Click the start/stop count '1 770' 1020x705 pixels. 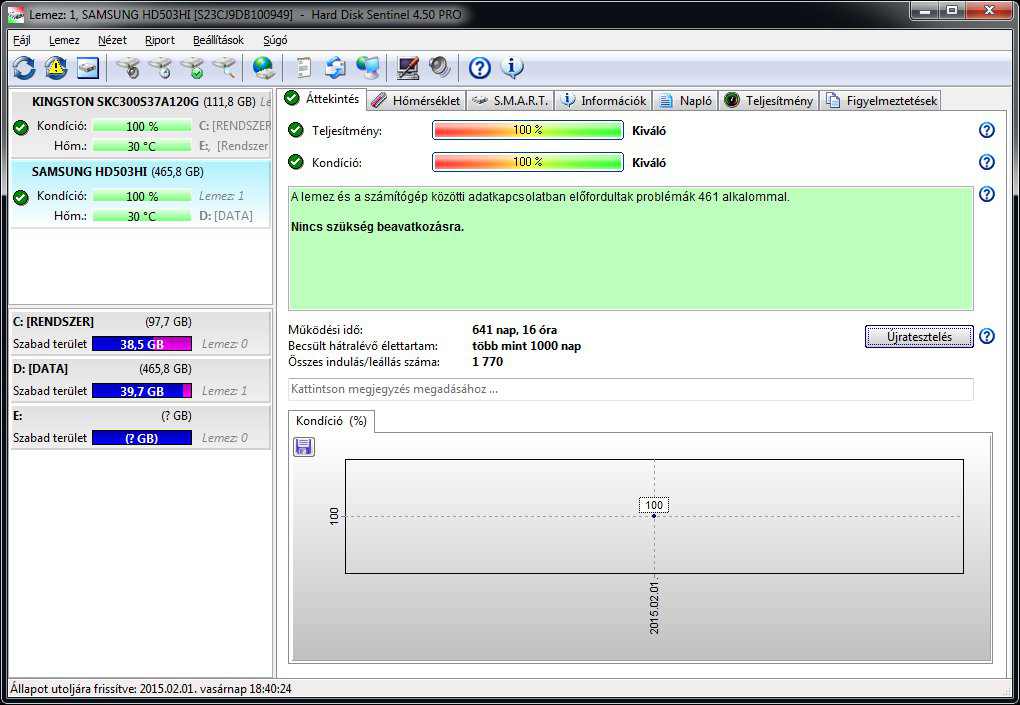(x=487, y=362)
